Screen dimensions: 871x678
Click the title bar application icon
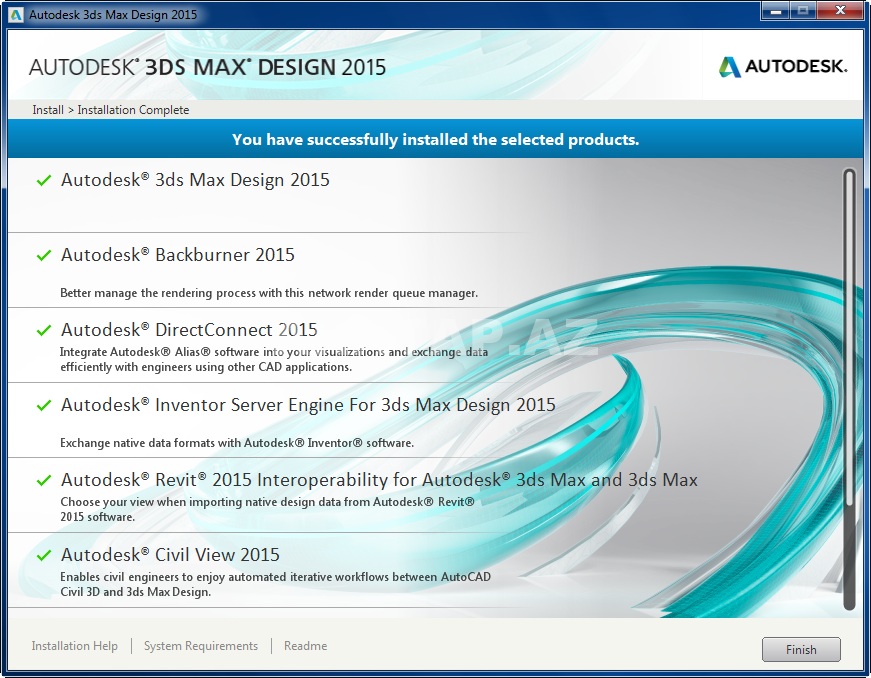[x=16, y=14]
